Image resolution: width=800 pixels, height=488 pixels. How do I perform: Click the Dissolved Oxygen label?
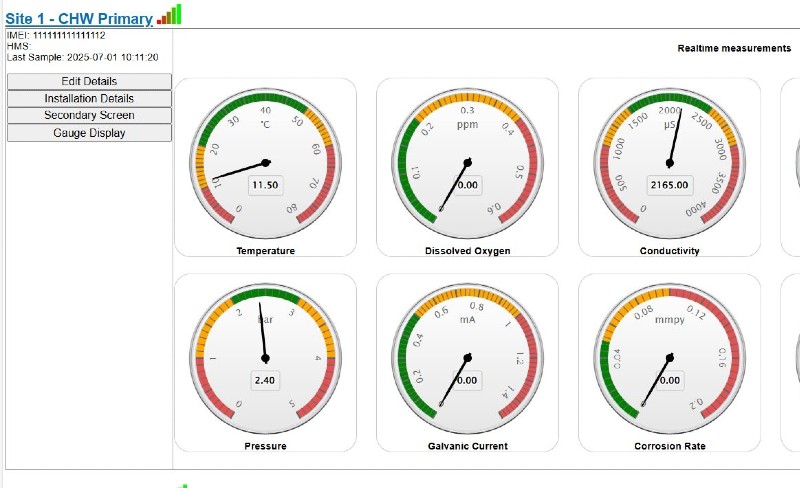coord(467,251)
